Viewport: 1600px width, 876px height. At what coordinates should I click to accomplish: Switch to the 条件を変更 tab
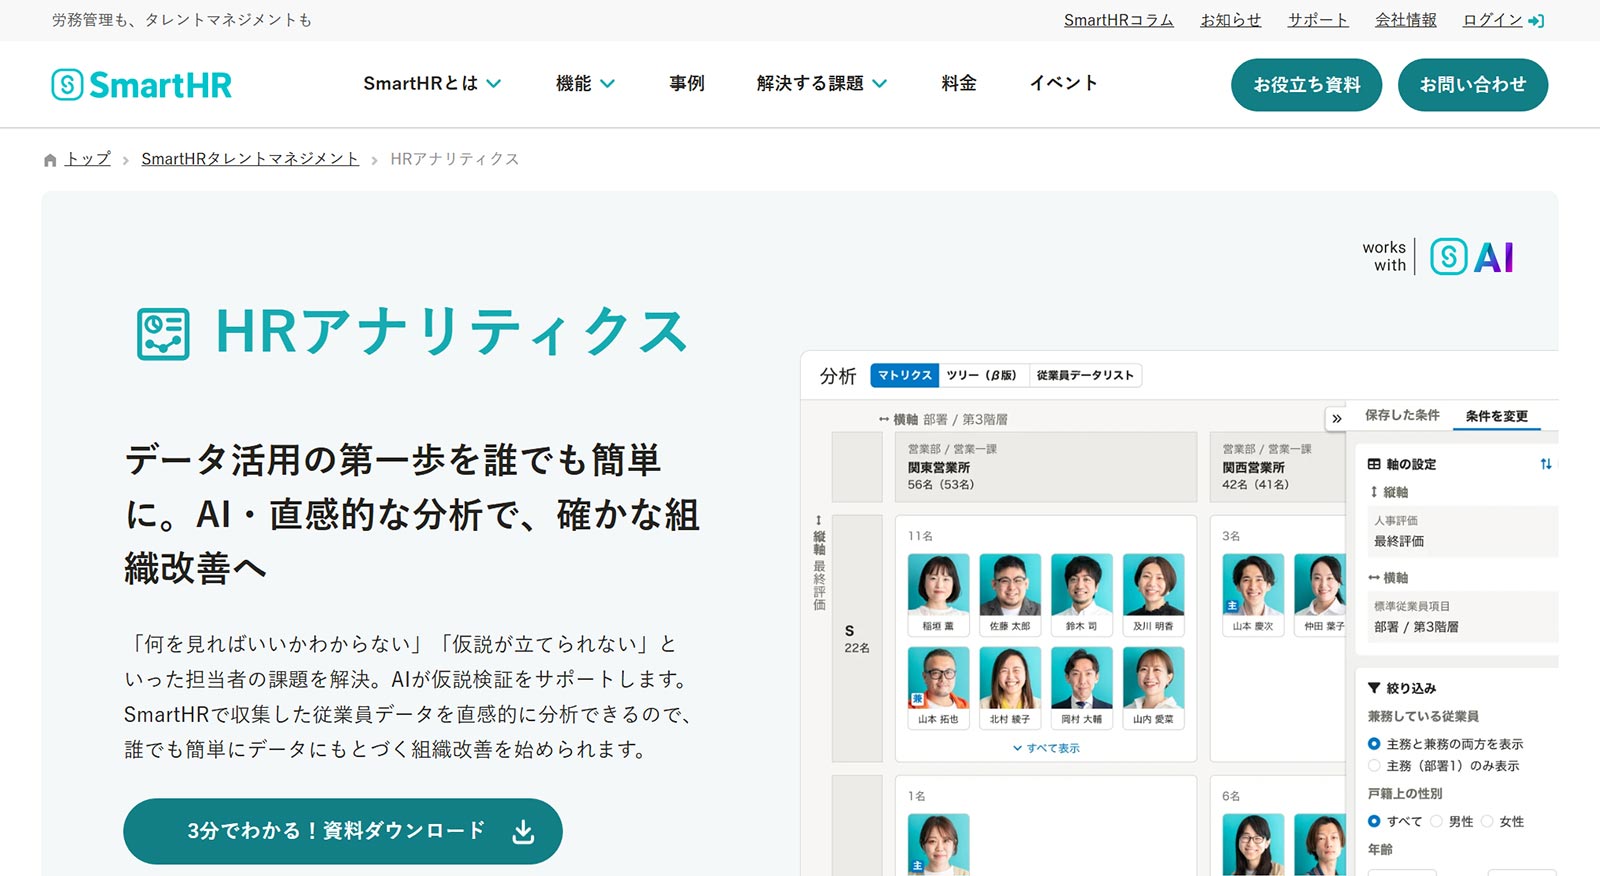(x=1497, y=416)
